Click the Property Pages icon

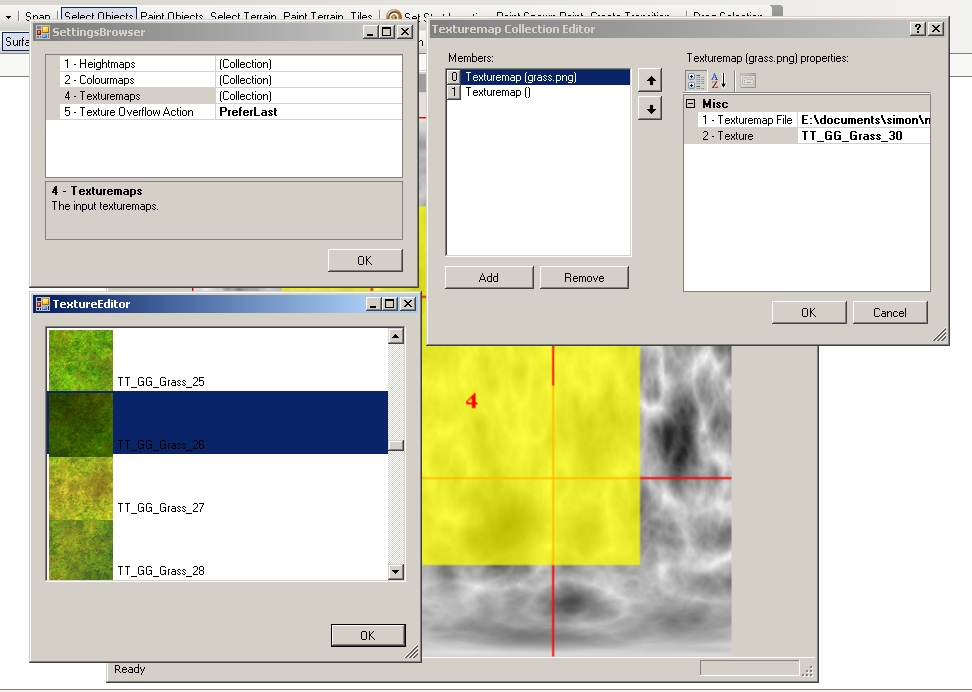point(748,81)
